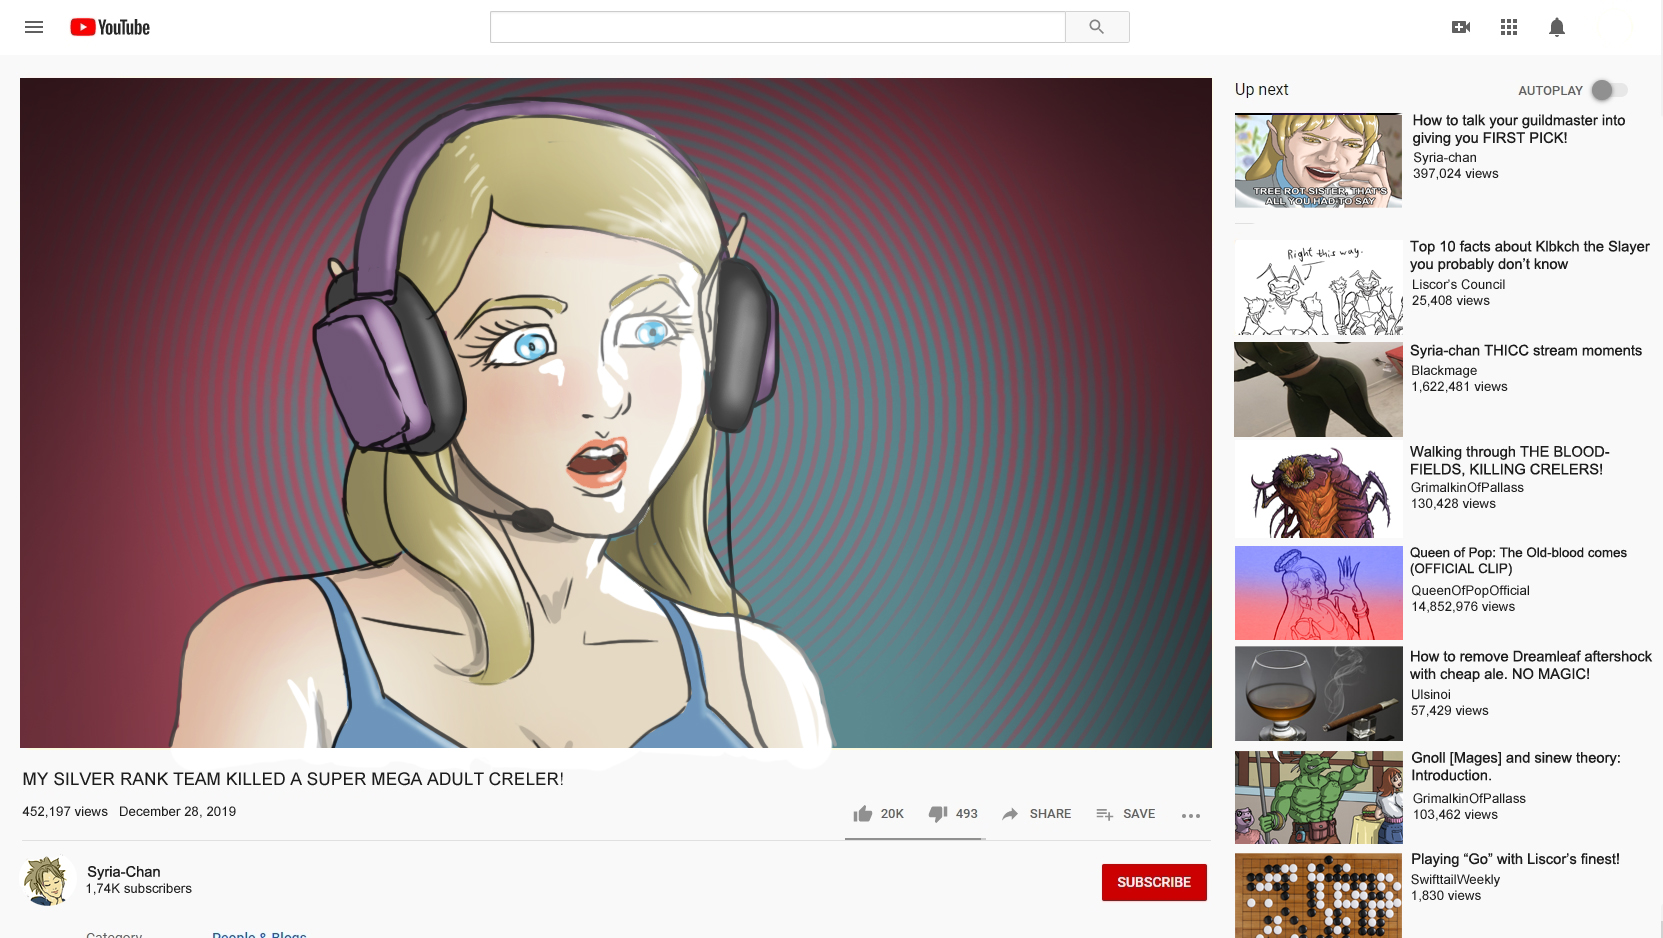The image size is (1663, 938).
Task: Open the hamburger guide menu
Action: click(x=34, y=27)
